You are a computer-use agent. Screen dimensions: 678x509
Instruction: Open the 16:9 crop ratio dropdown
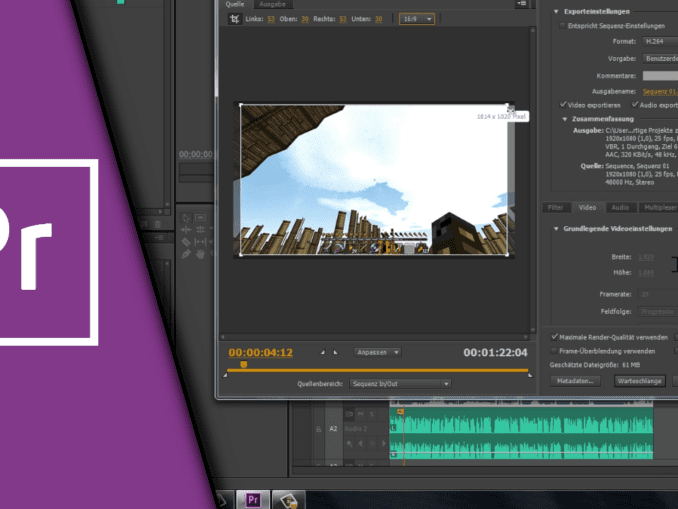[415, 19]
